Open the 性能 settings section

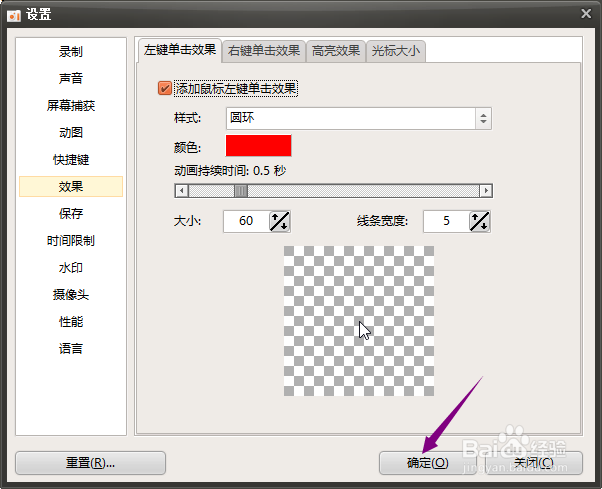pos(71,322)
